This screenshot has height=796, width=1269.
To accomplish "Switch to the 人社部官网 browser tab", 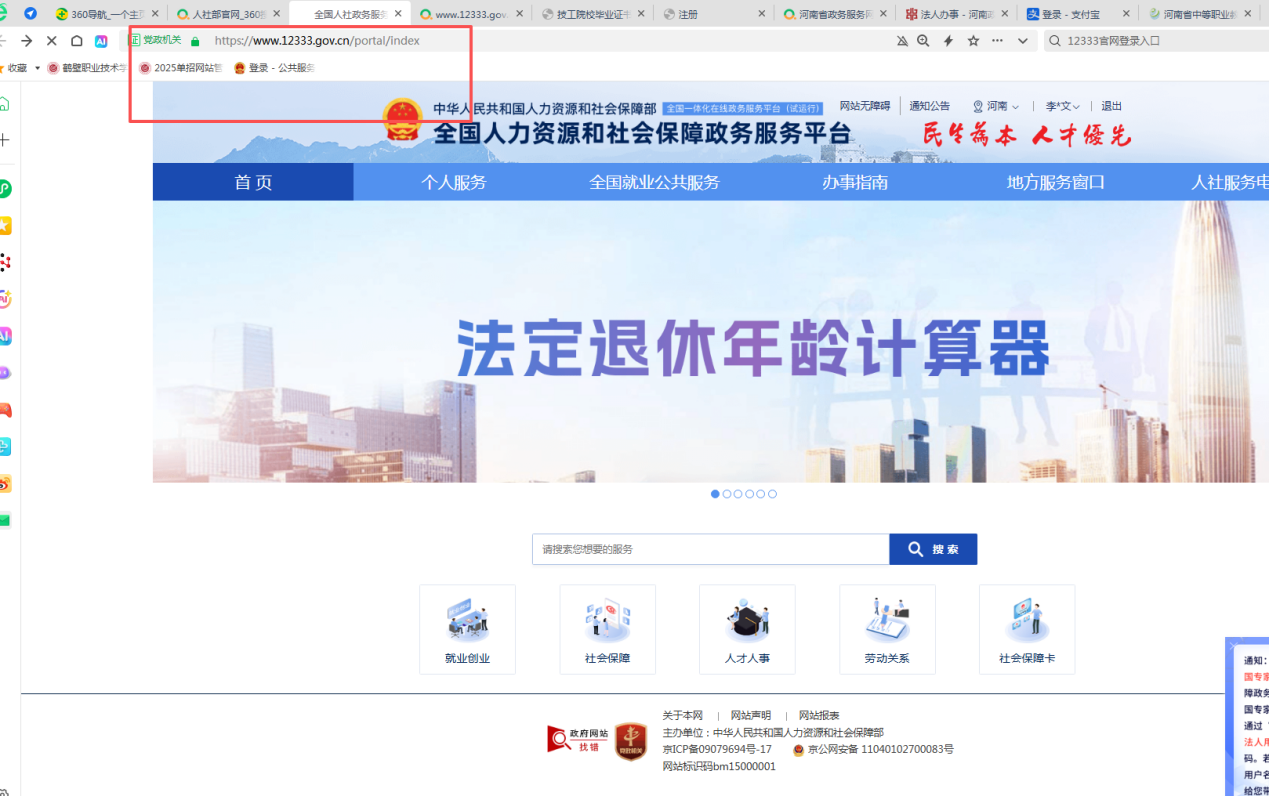I will click(228, 14).
